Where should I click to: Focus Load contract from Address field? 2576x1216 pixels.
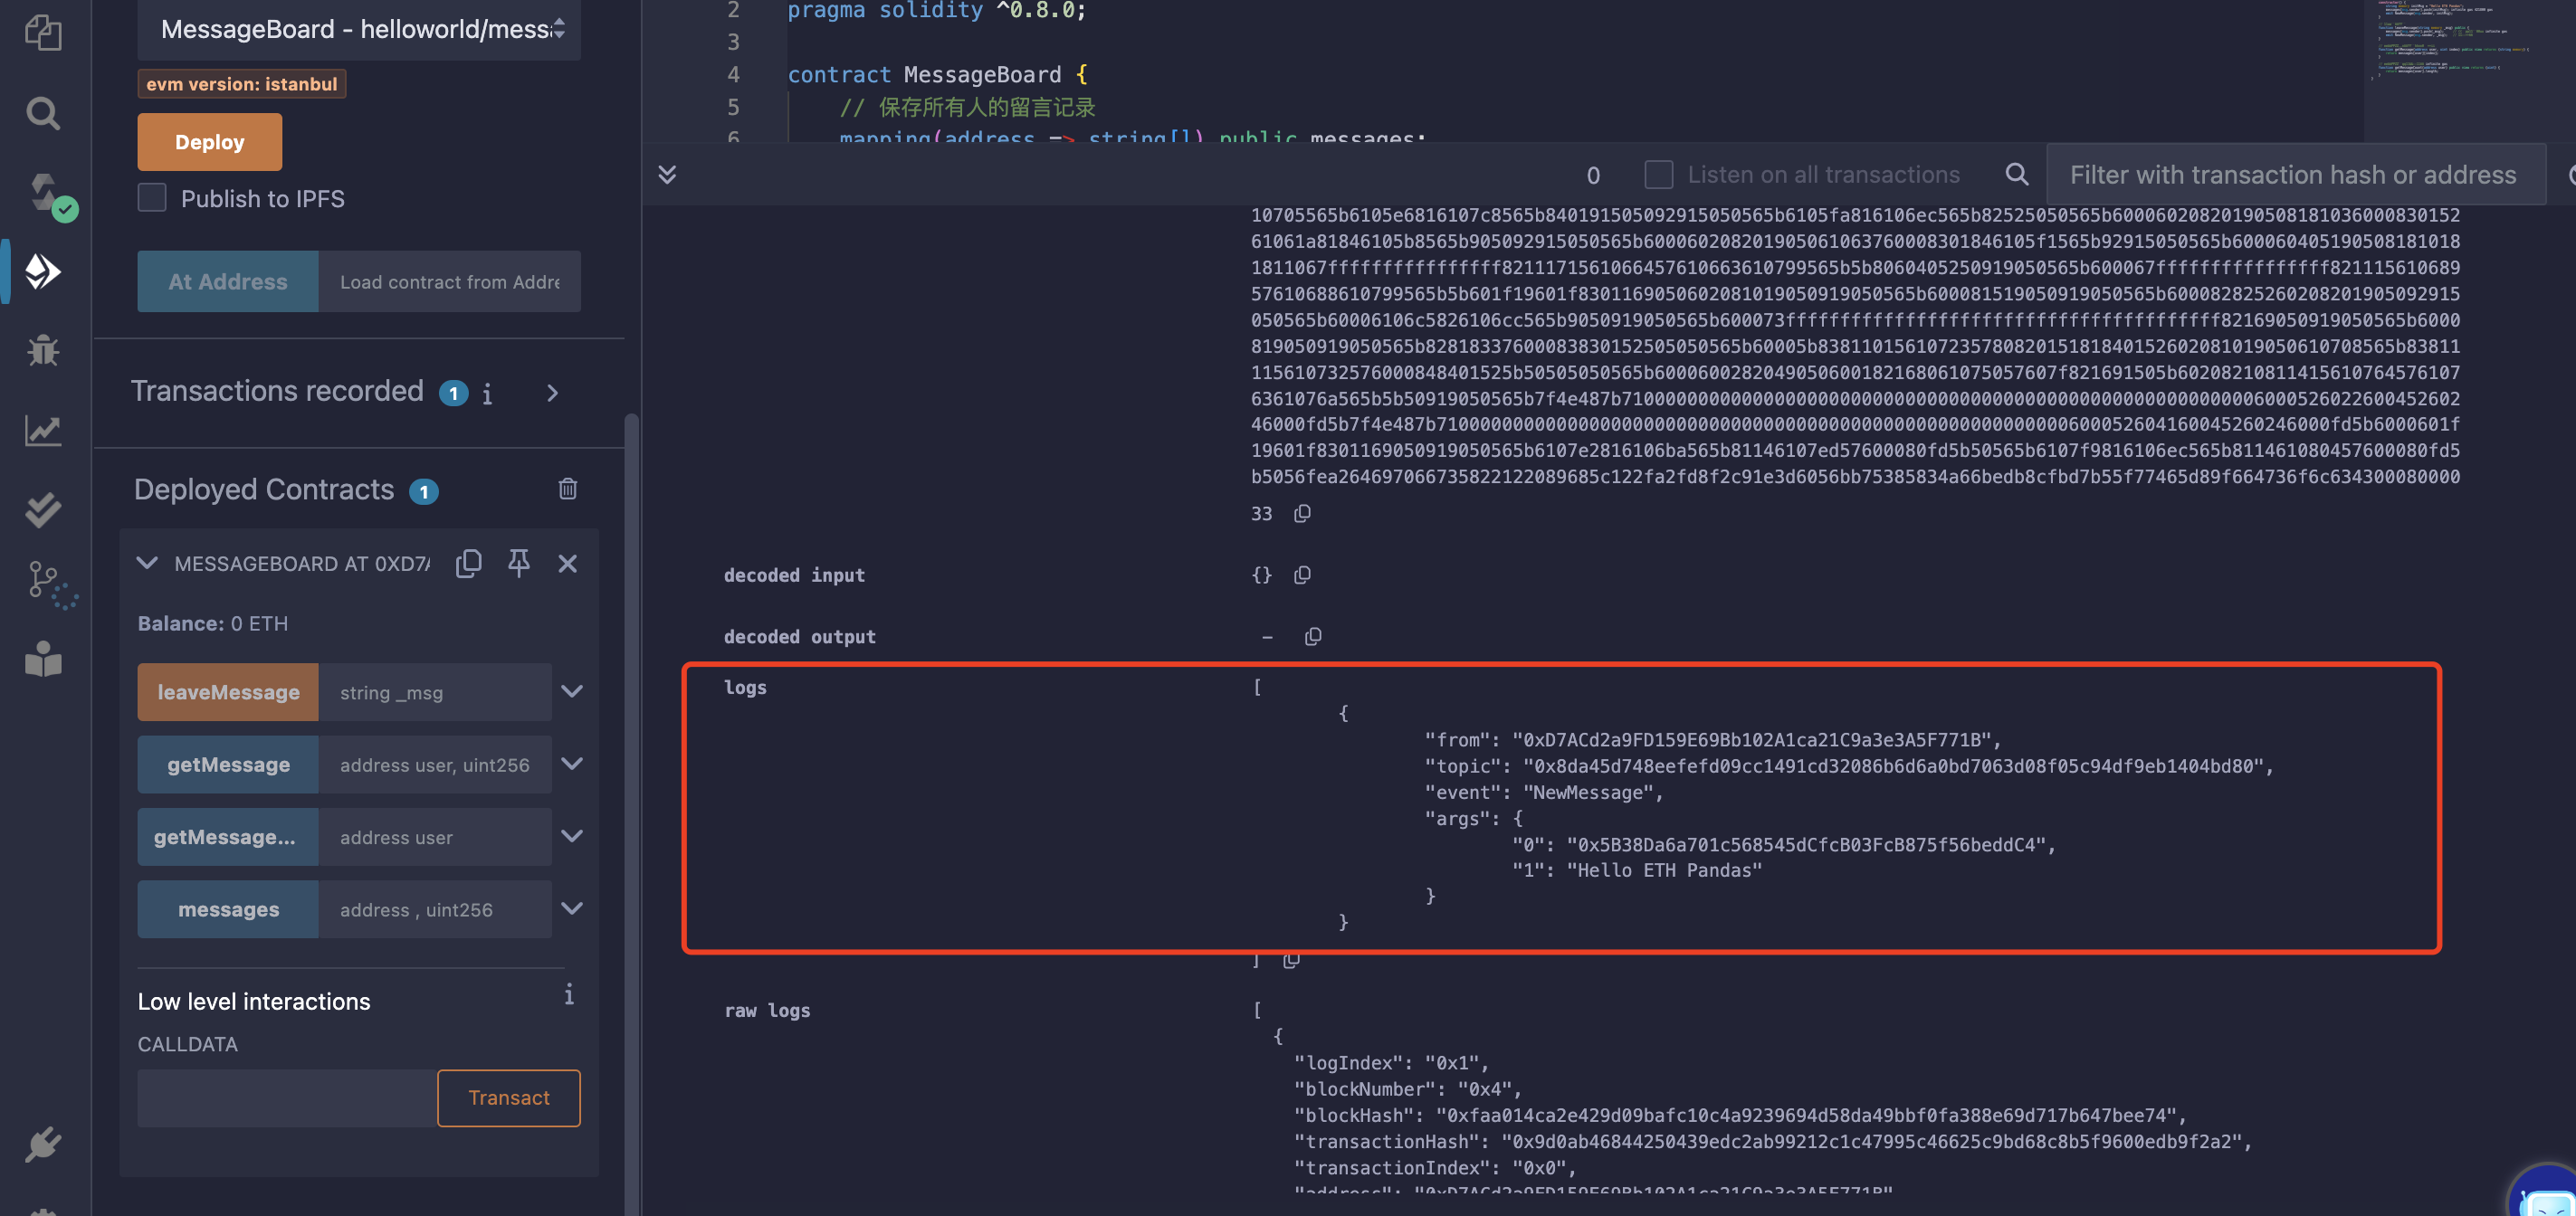point(449,281)
